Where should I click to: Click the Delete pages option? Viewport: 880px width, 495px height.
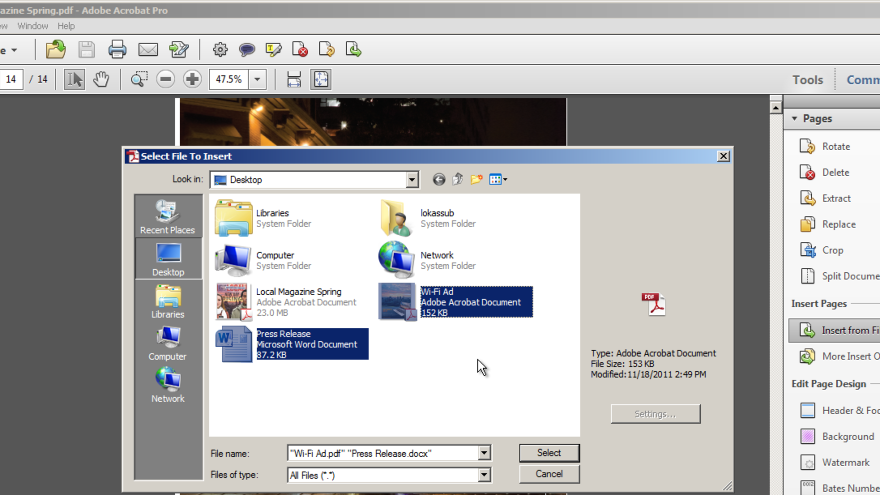[x=824, y=172]
